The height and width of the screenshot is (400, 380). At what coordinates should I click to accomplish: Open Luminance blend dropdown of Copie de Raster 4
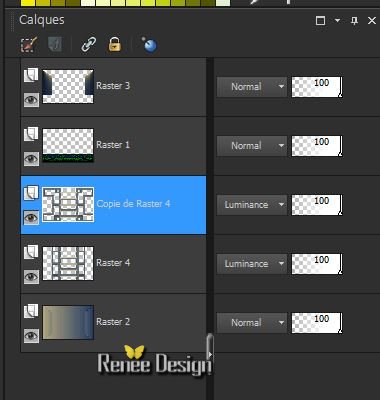[x=252, y=205]
